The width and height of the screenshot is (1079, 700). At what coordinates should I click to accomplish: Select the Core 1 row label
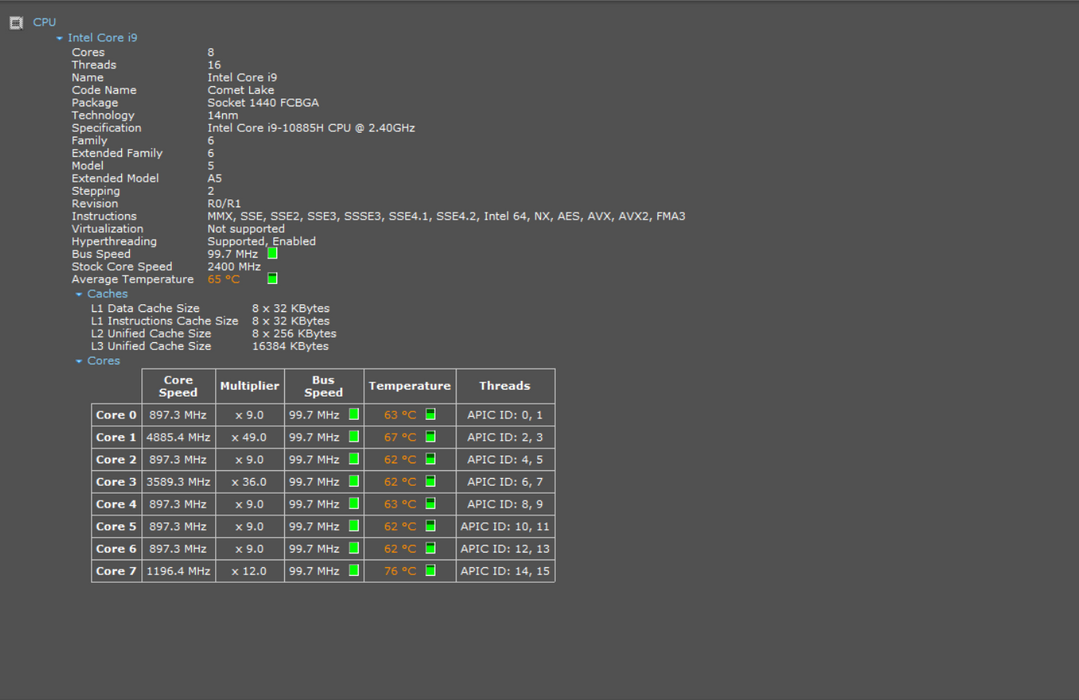[116, 437]
